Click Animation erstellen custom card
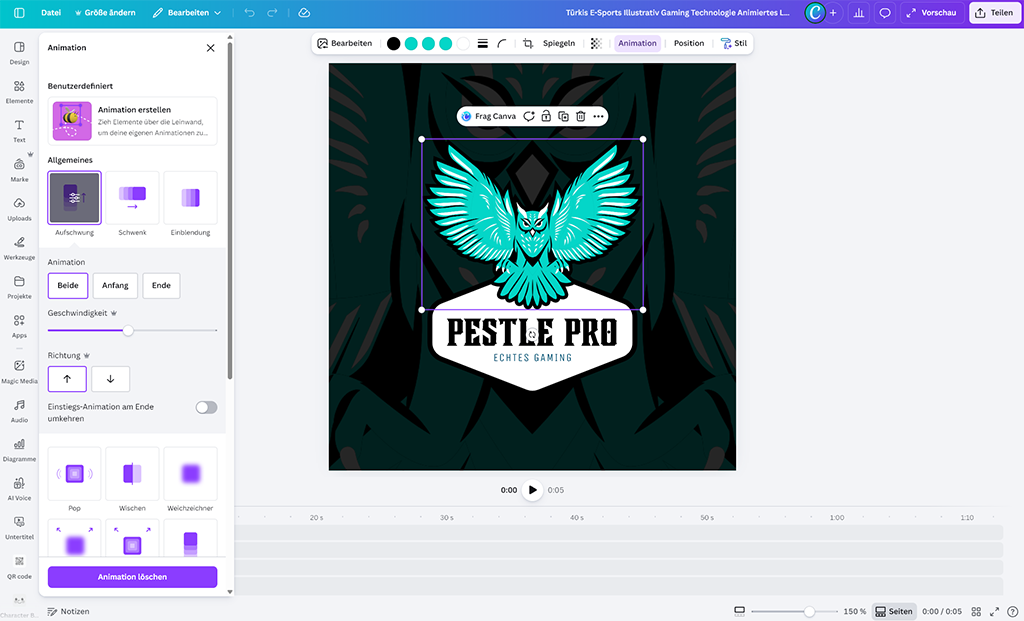 [x=133, y=121]
